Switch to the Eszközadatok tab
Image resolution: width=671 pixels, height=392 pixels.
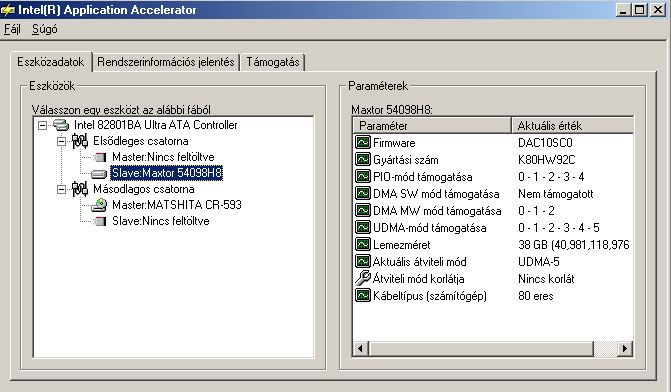coord(50,62)
